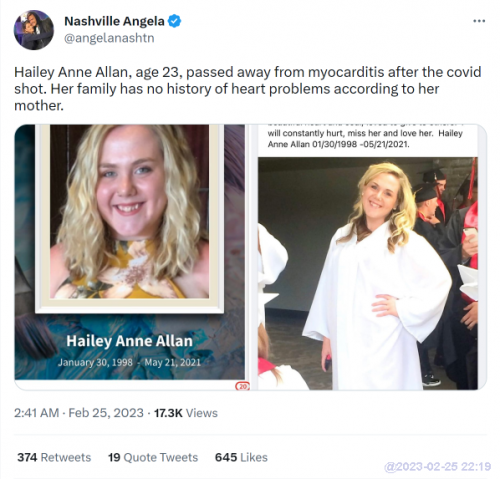Show the 645 Likes list
The height and width of the screenshot is (479, 500).
pos(241,457)
